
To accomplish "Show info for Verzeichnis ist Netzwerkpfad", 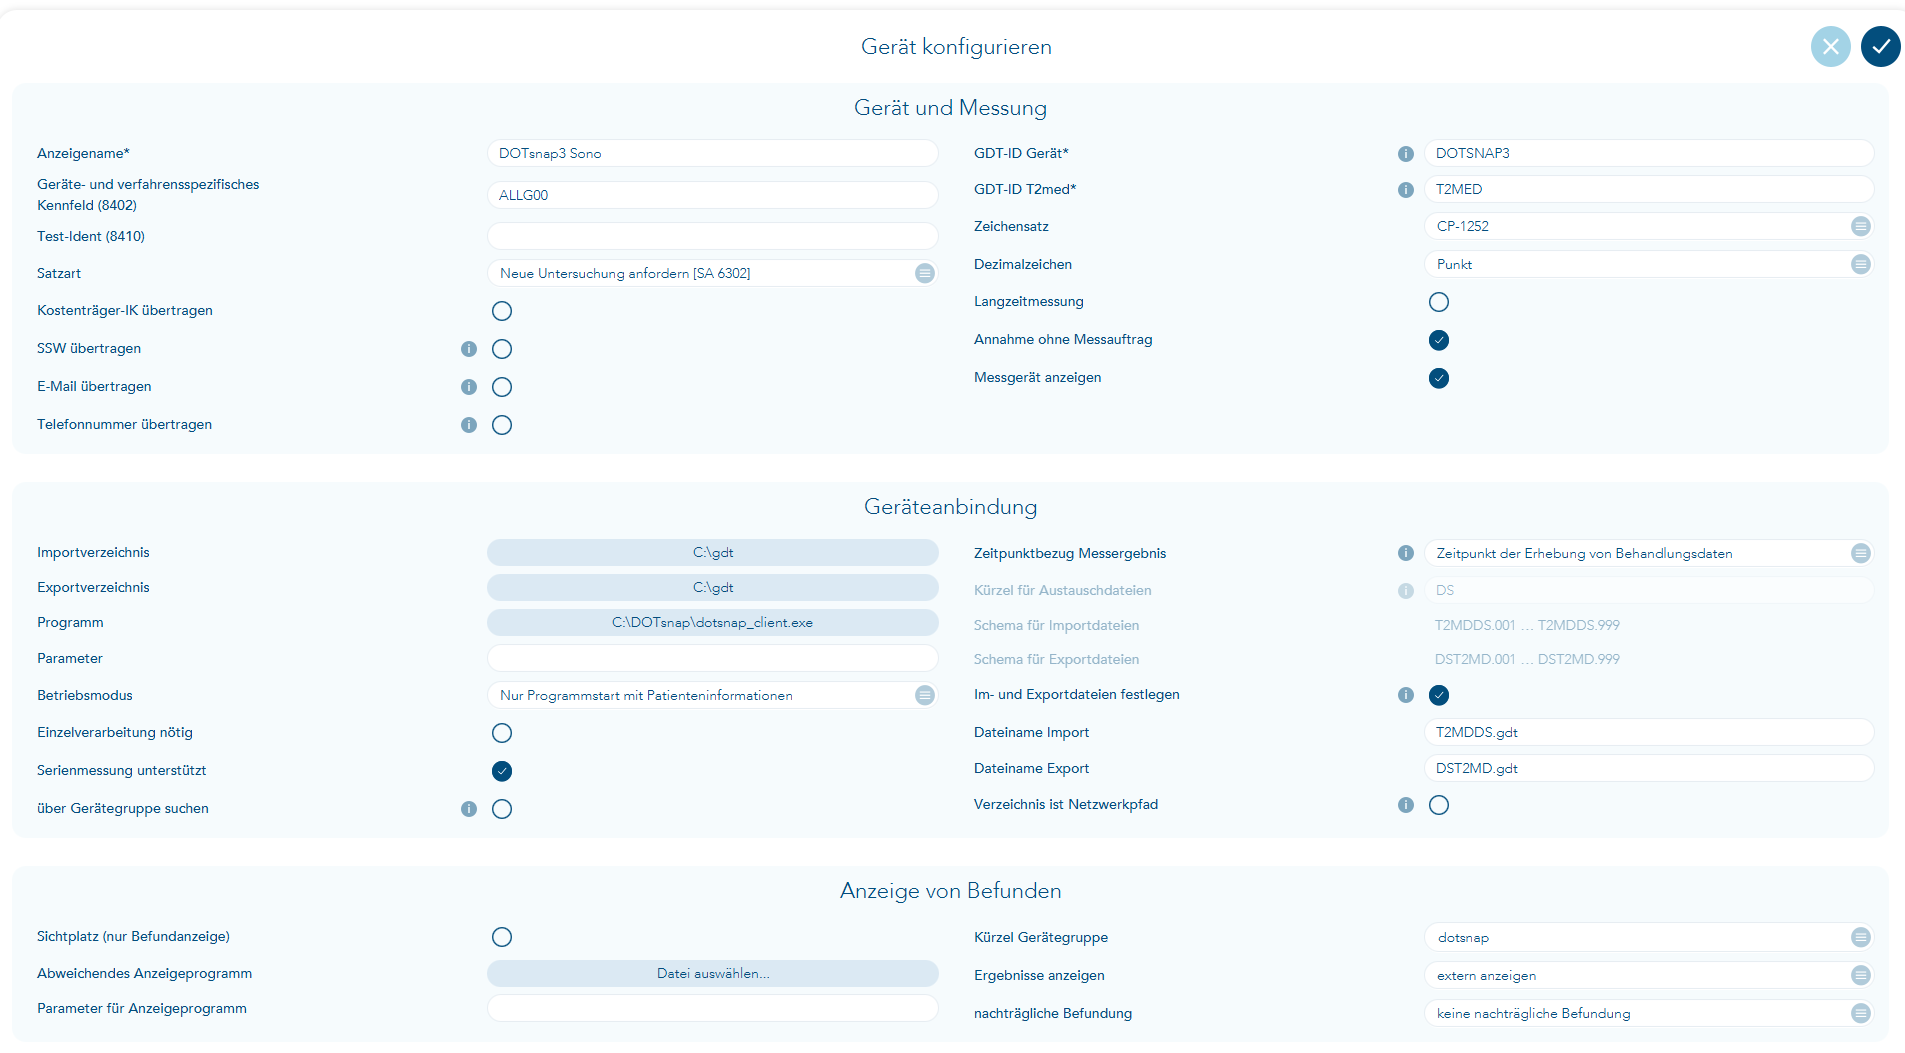I will pyautogui.click(x=1405, y=805).
